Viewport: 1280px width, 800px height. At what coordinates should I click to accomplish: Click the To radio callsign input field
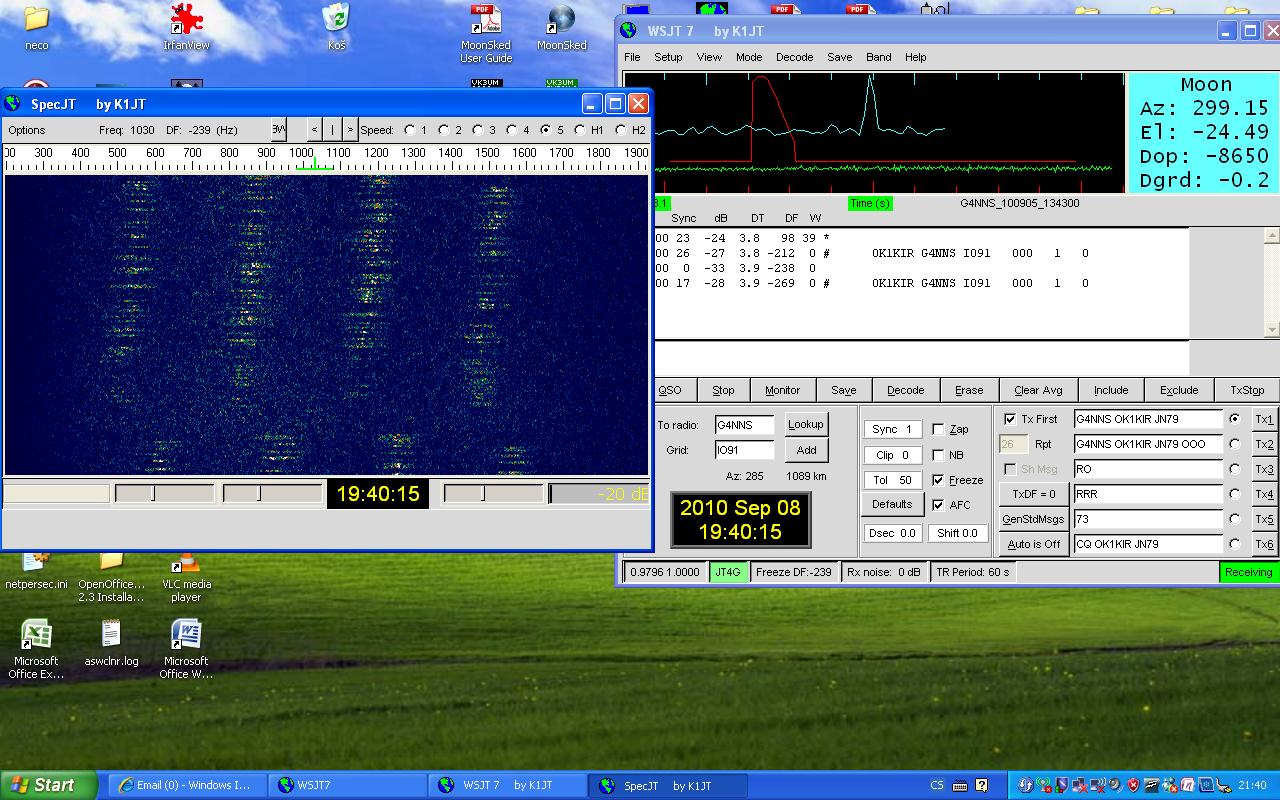pos(744,425)
